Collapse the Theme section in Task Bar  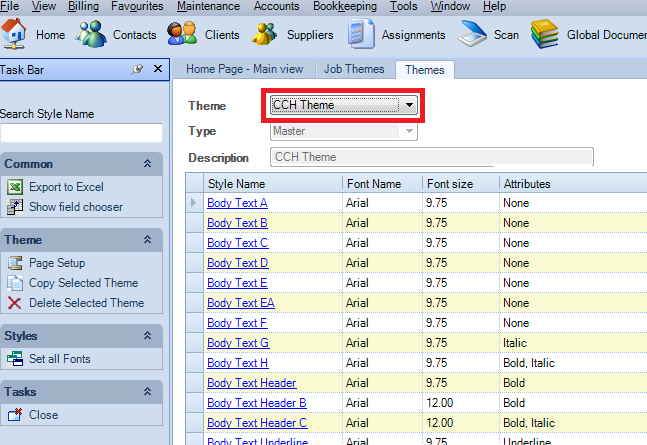[147, 239]
